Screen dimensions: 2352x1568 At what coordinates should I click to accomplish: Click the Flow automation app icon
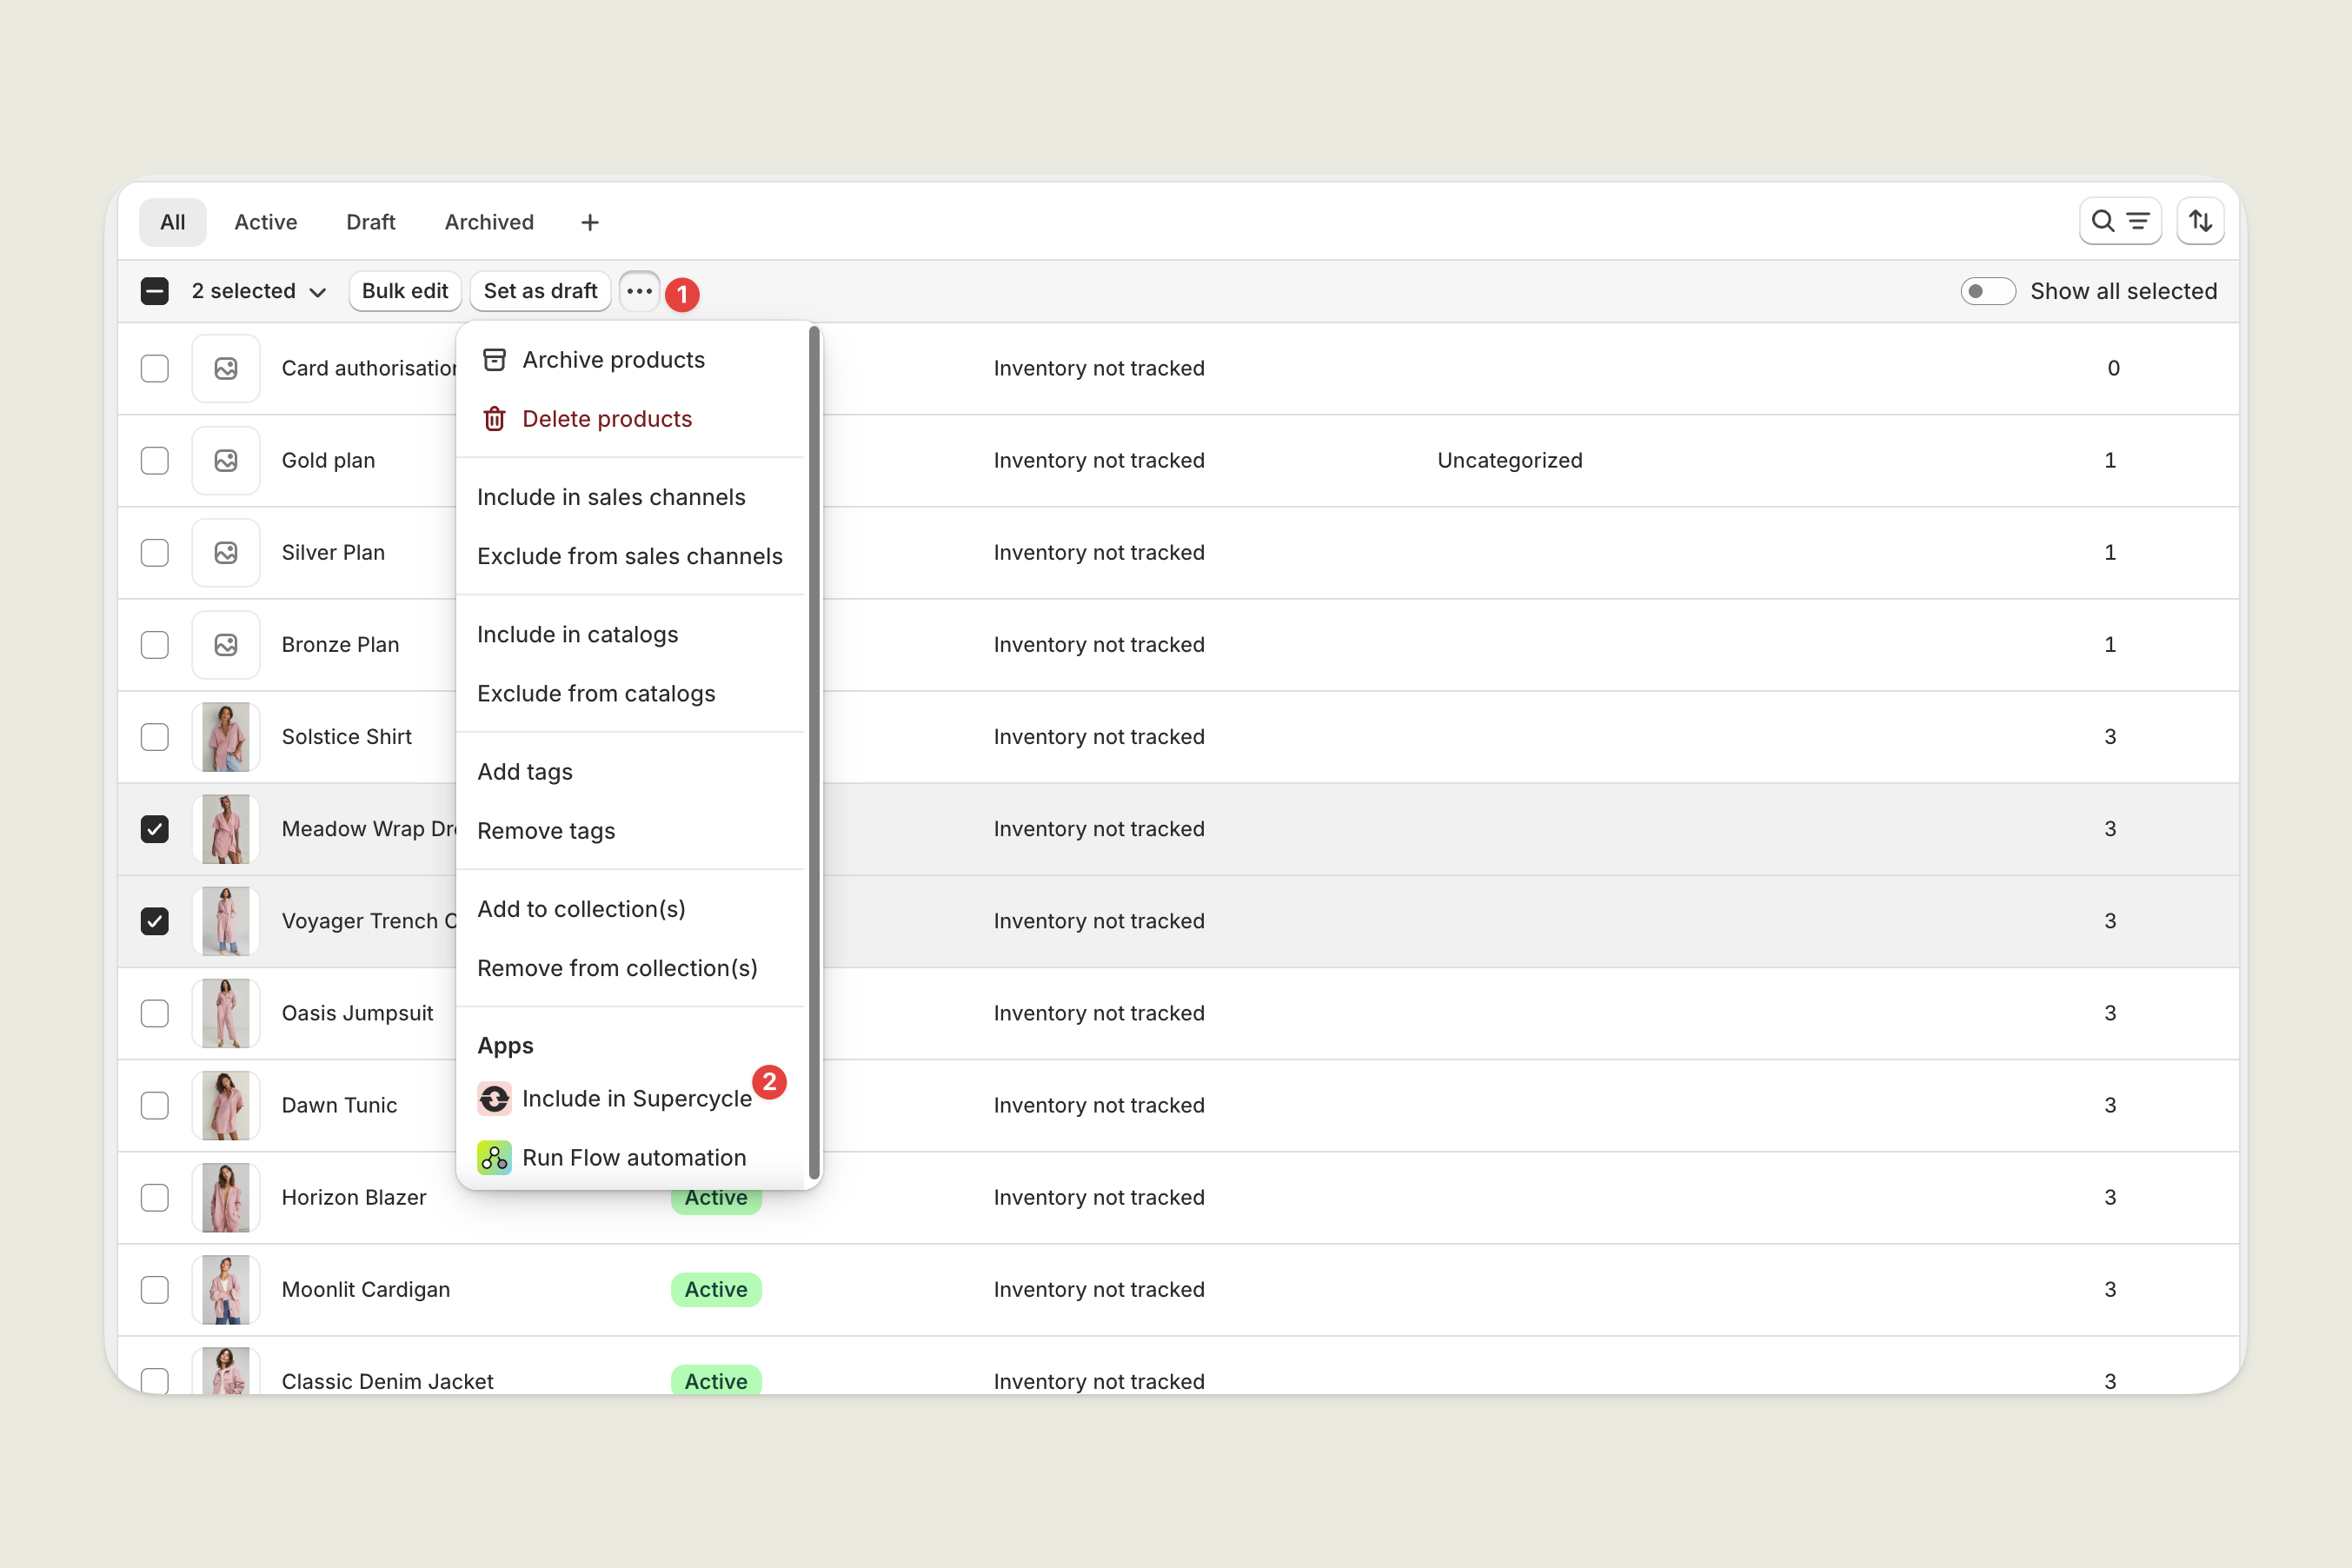click(494, 1157)
